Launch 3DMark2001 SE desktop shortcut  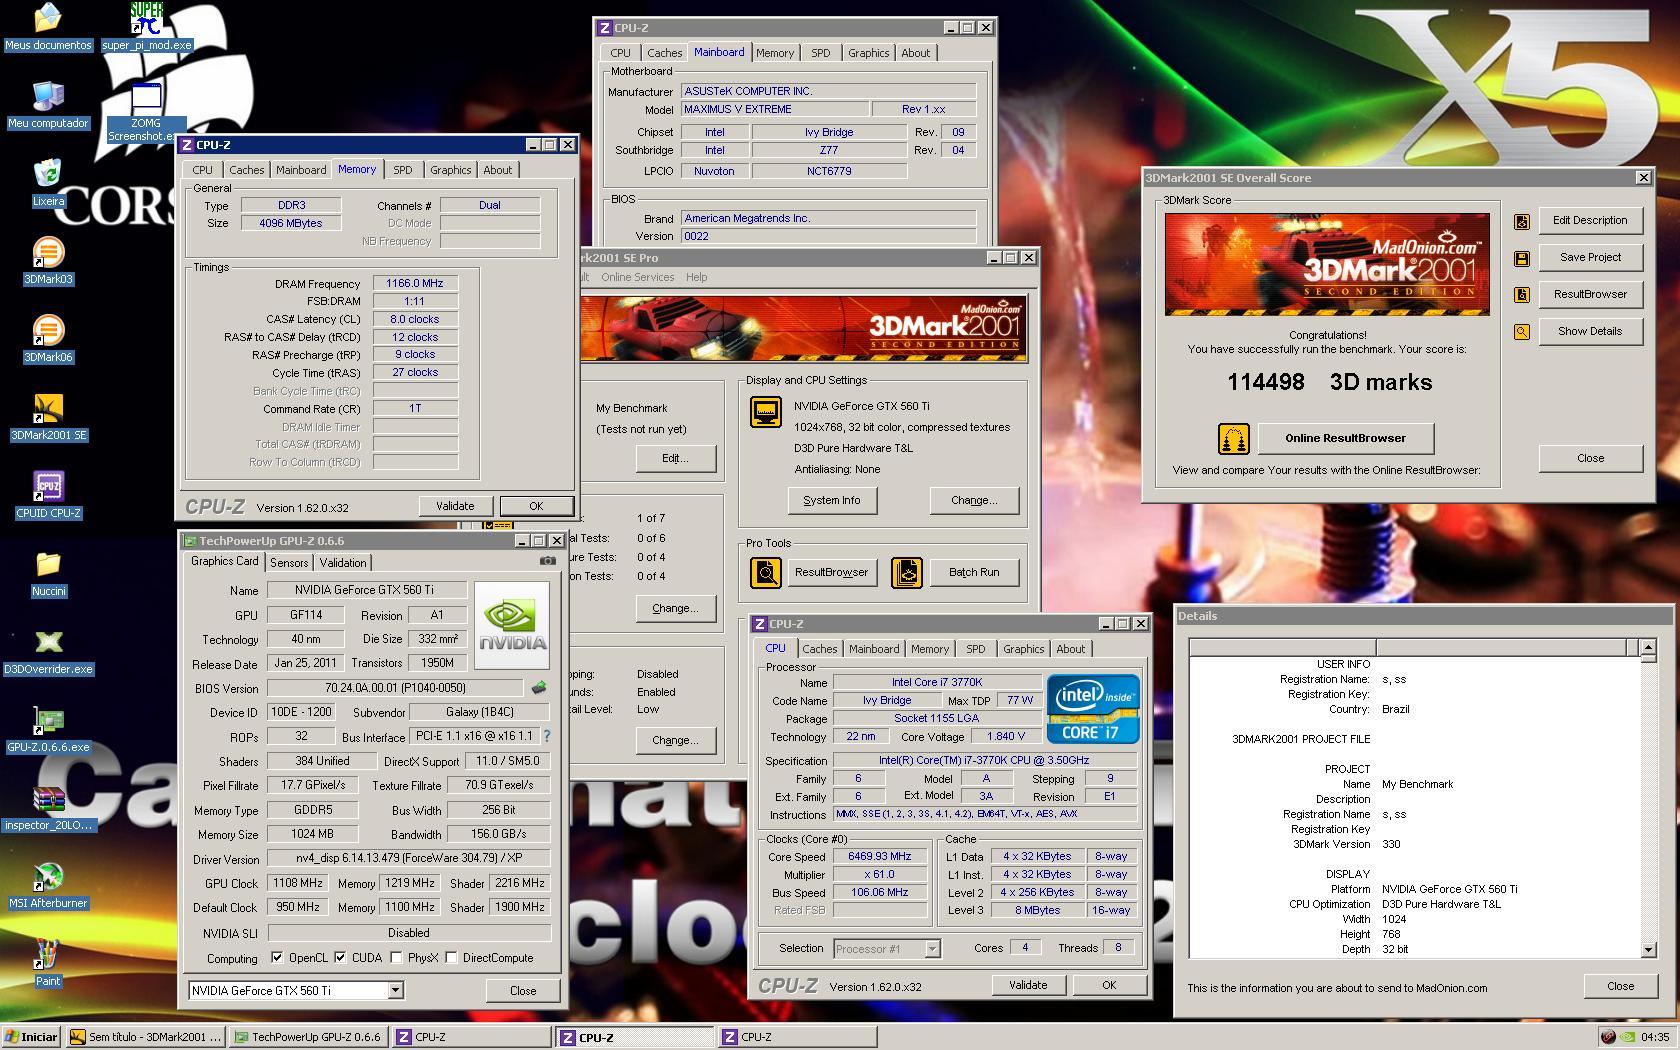[48, 417]
